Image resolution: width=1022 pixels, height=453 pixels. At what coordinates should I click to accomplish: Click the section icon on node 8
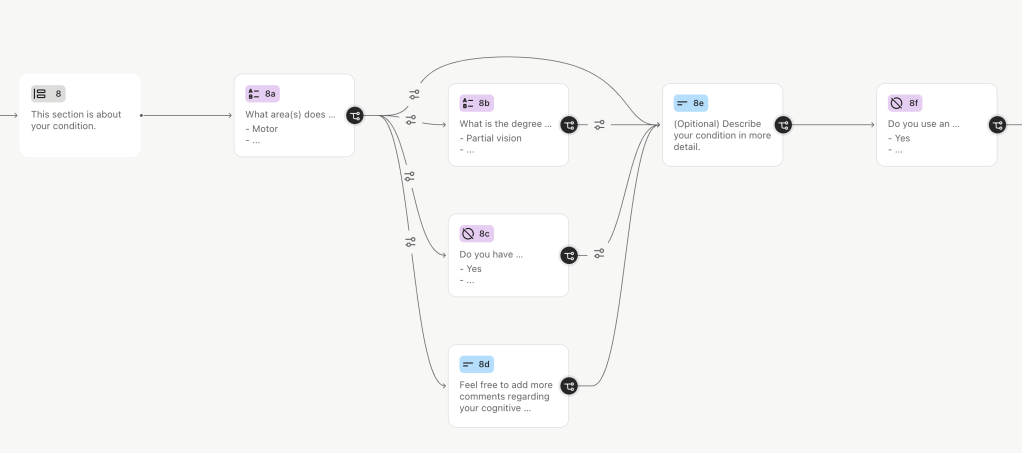click(x=40, y=94)
